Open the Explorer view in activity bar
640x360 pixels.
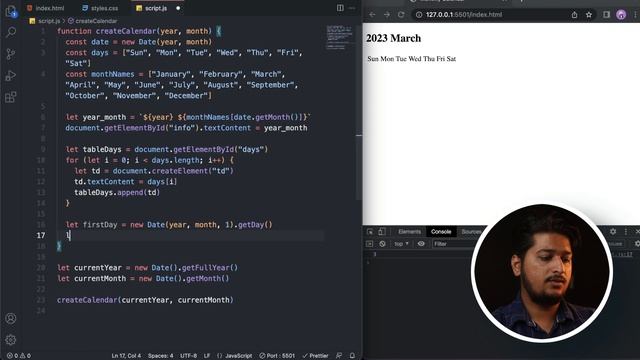(11, 11)
